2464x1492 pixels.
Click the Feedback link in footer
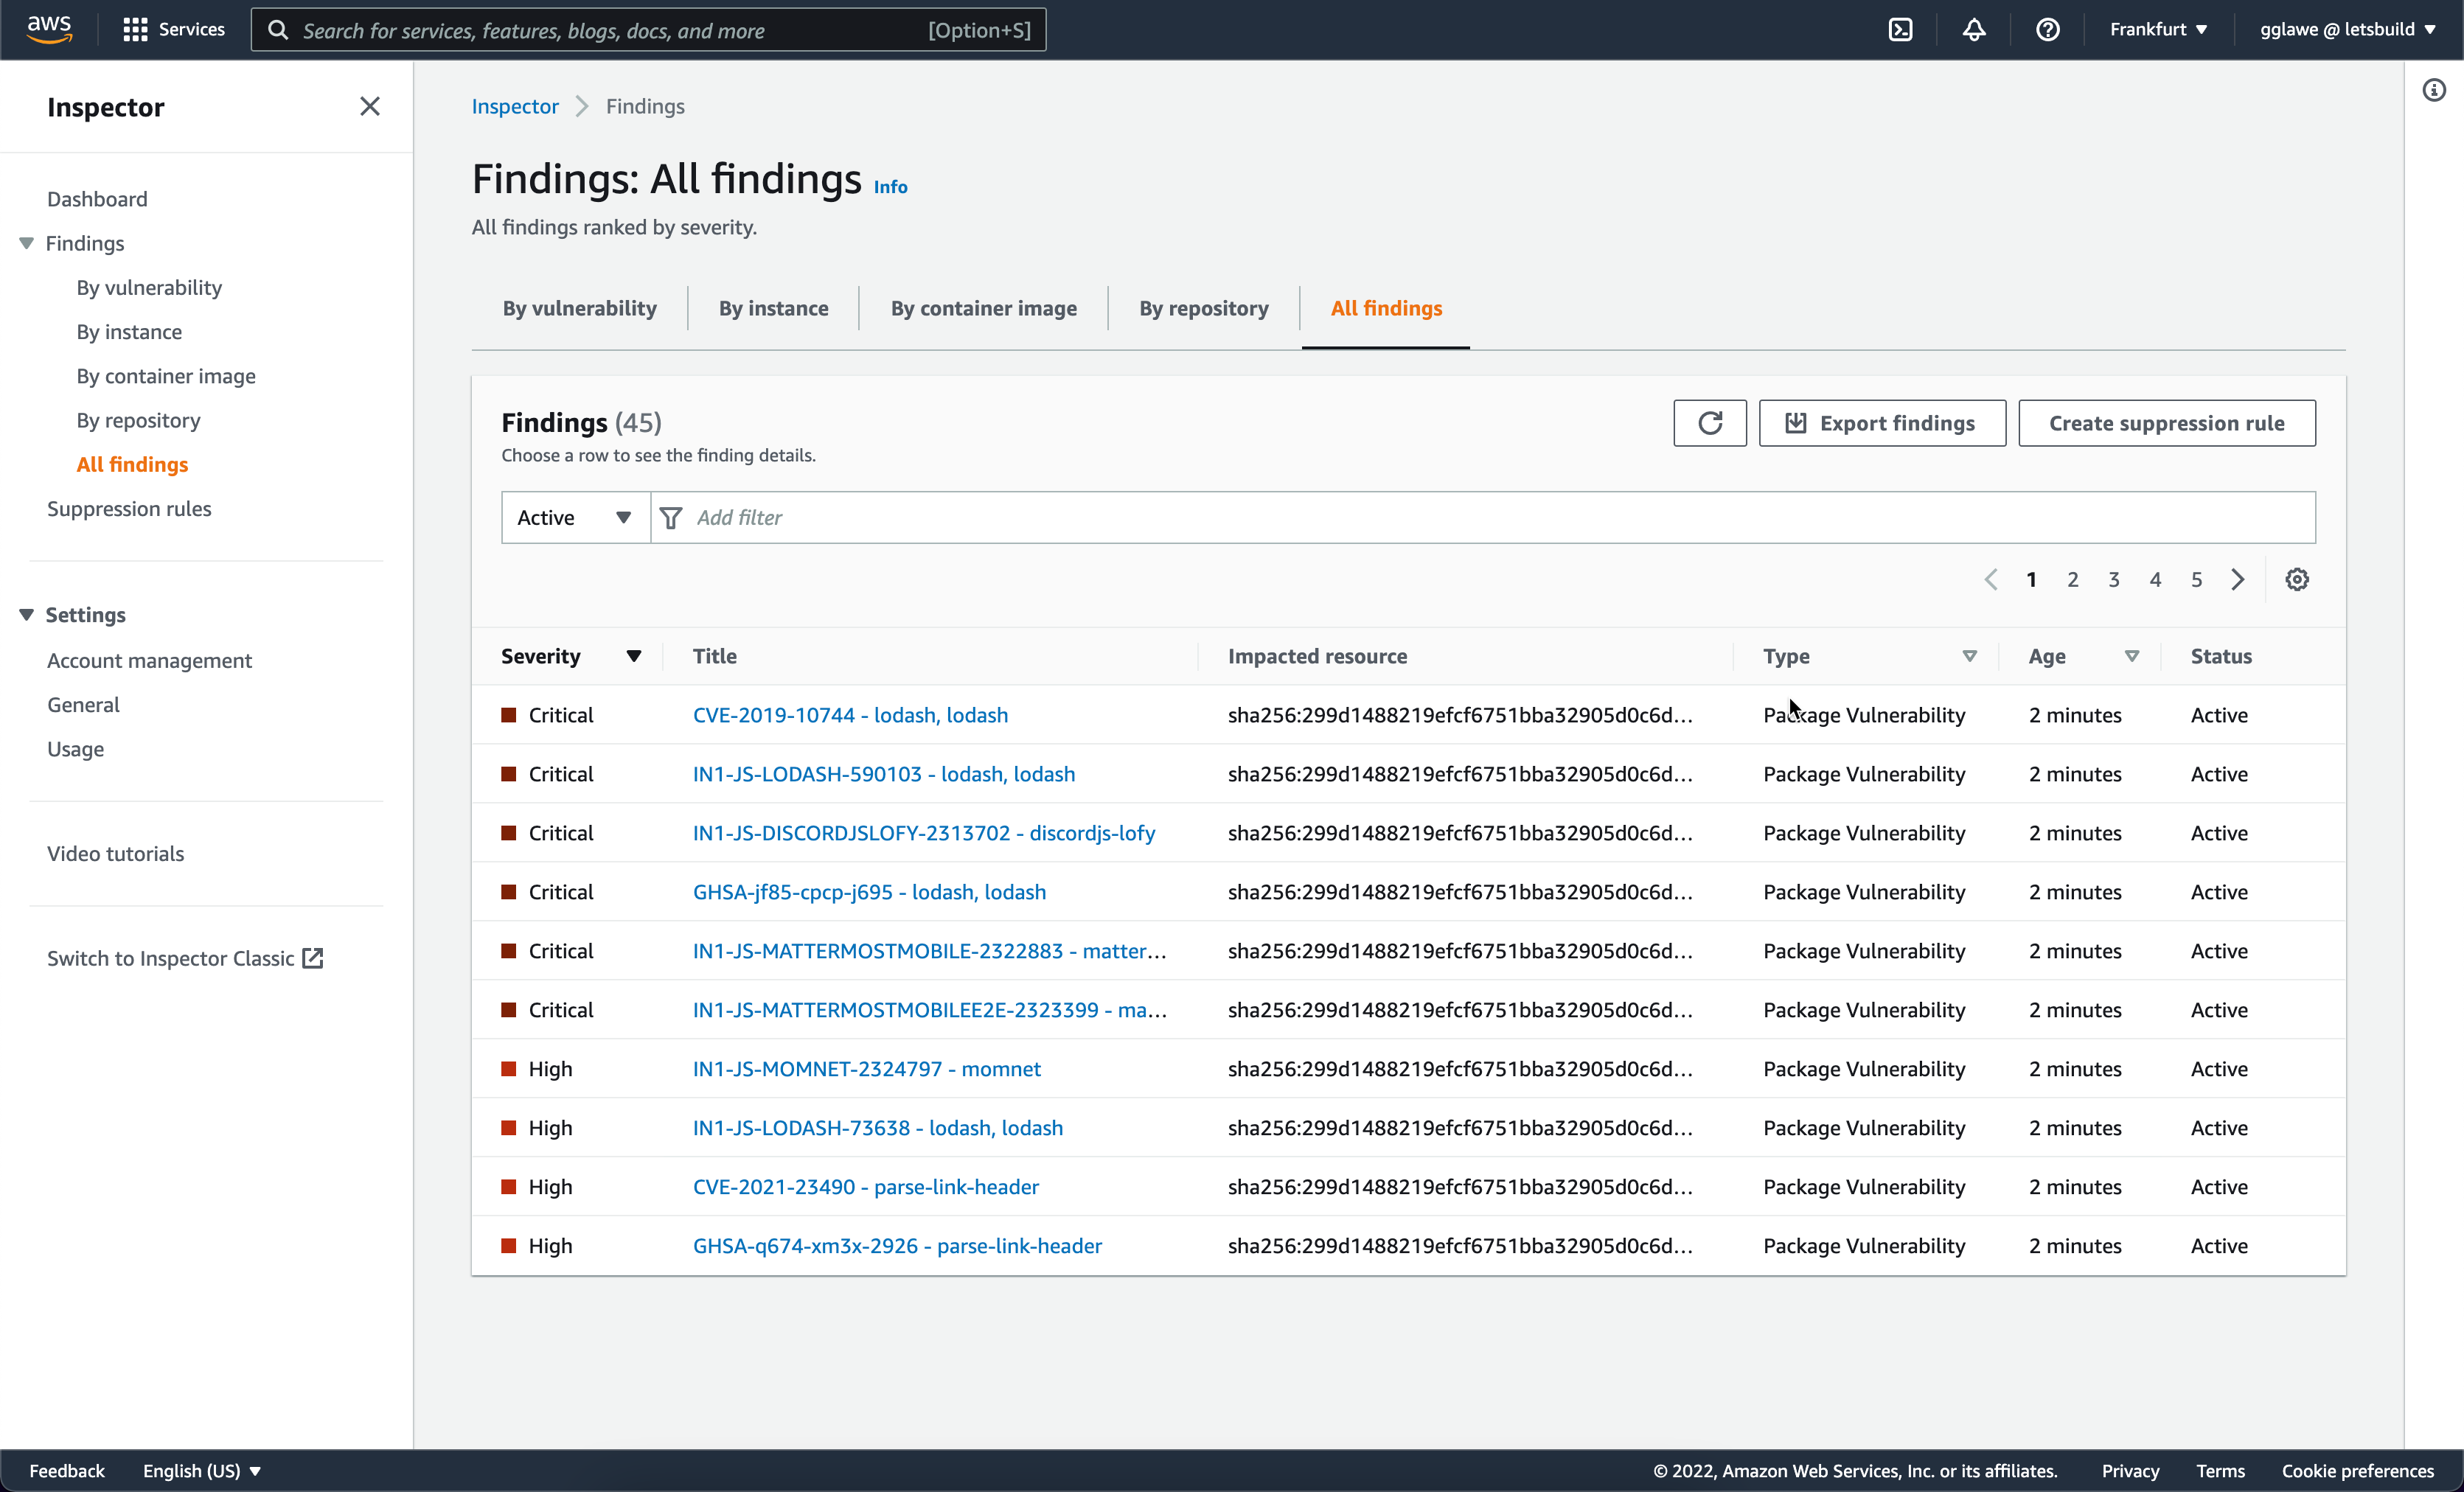[x=67, y=1471]
